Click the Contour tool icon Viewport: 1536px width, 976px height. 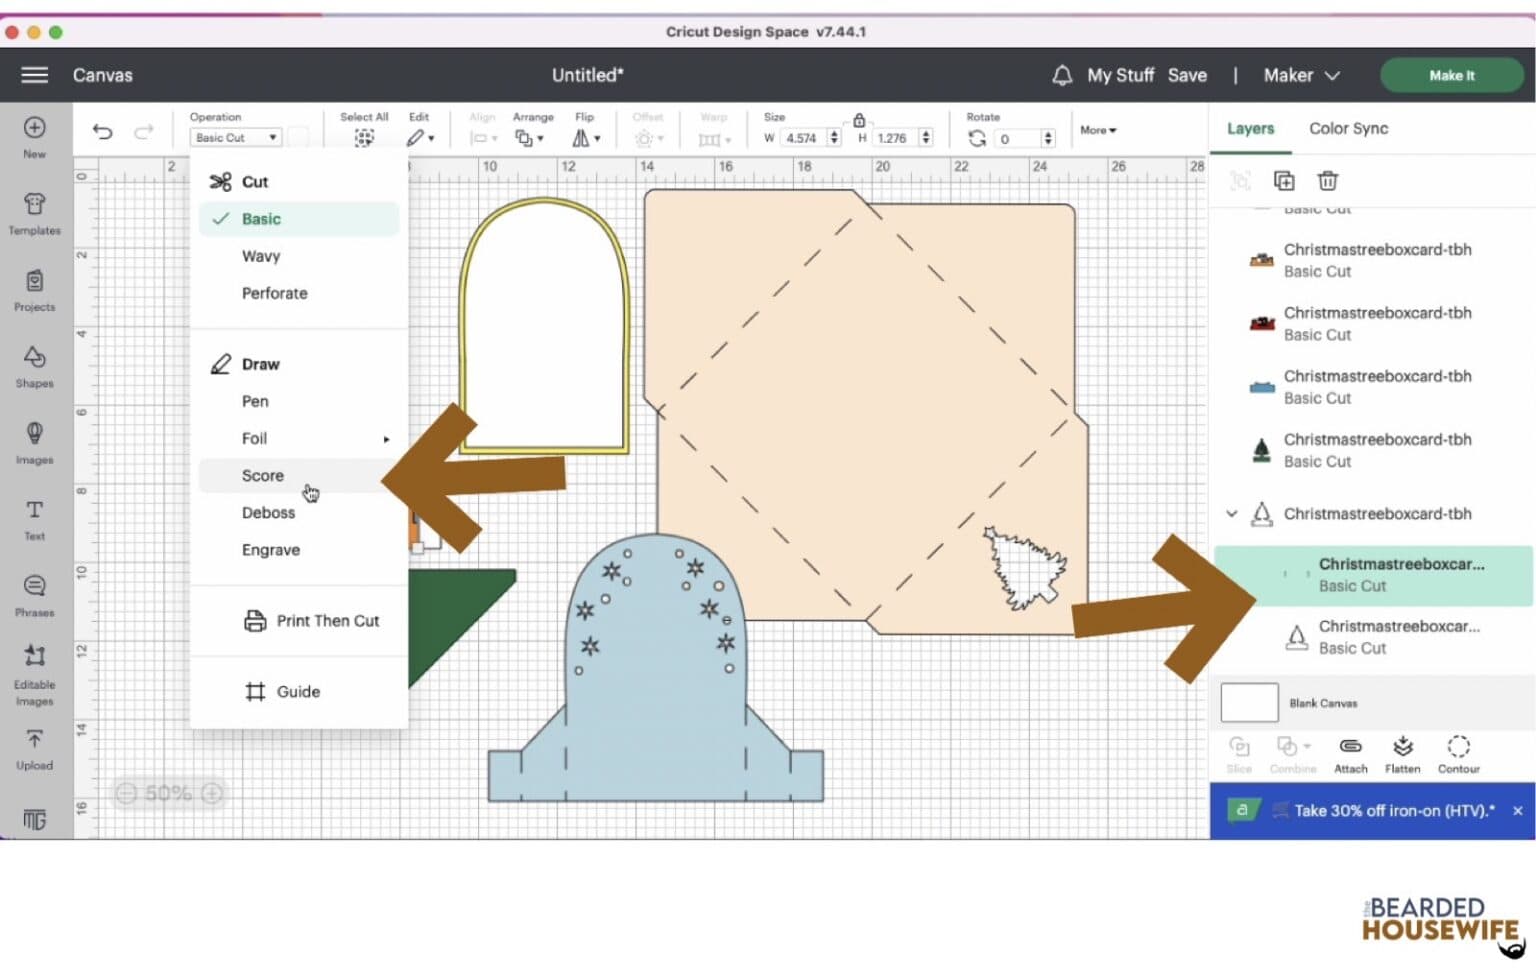coord(1458,754)
